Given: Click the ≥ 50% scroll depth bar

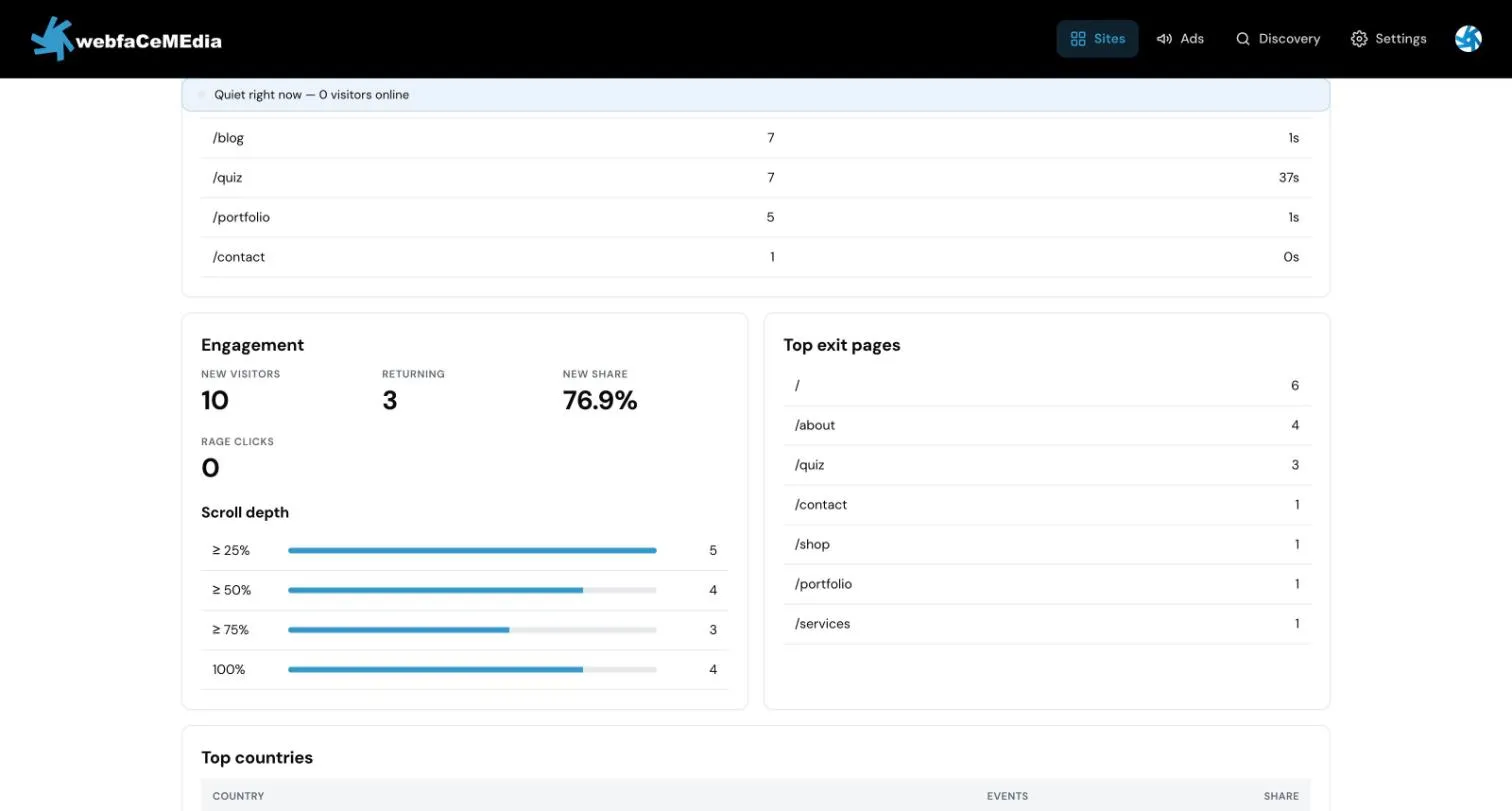Looking at the screenshot, I should pos(472,590).
